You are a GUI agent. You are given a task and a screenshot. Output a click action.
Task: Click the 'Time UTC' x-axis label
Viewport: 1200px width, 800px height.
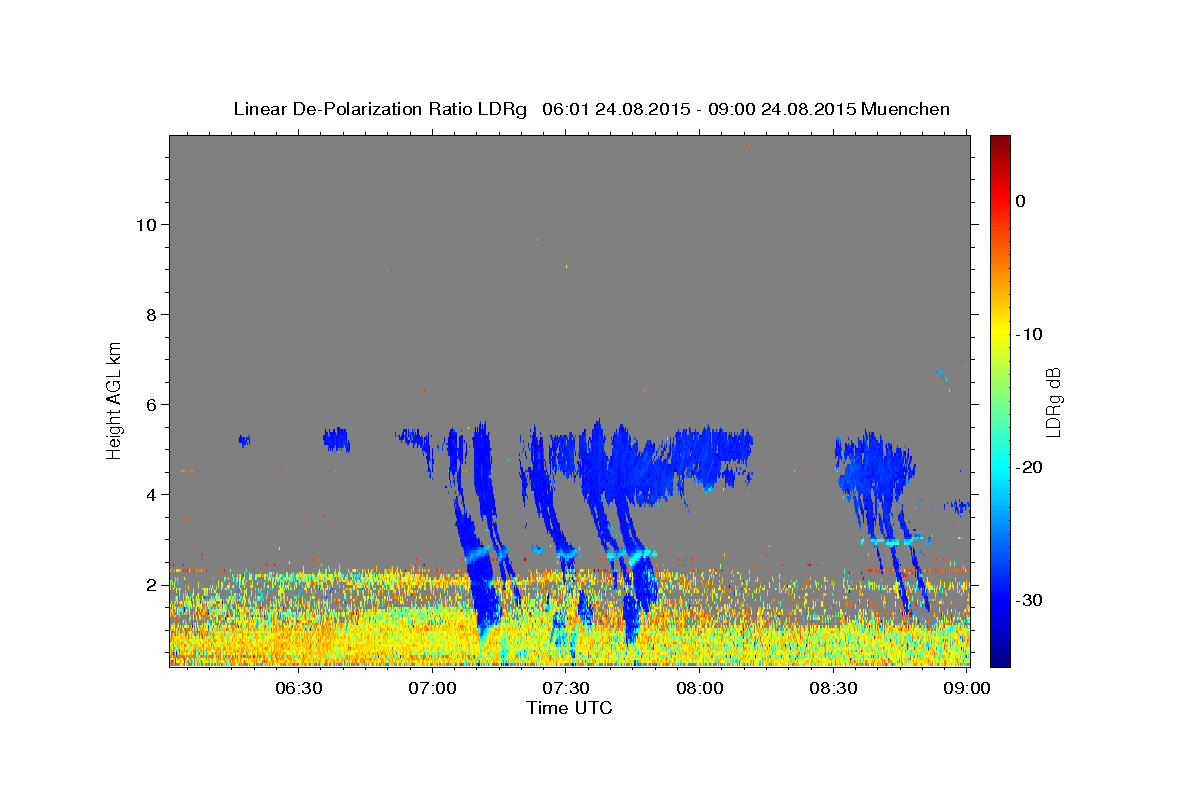click(x=569, y=708)
